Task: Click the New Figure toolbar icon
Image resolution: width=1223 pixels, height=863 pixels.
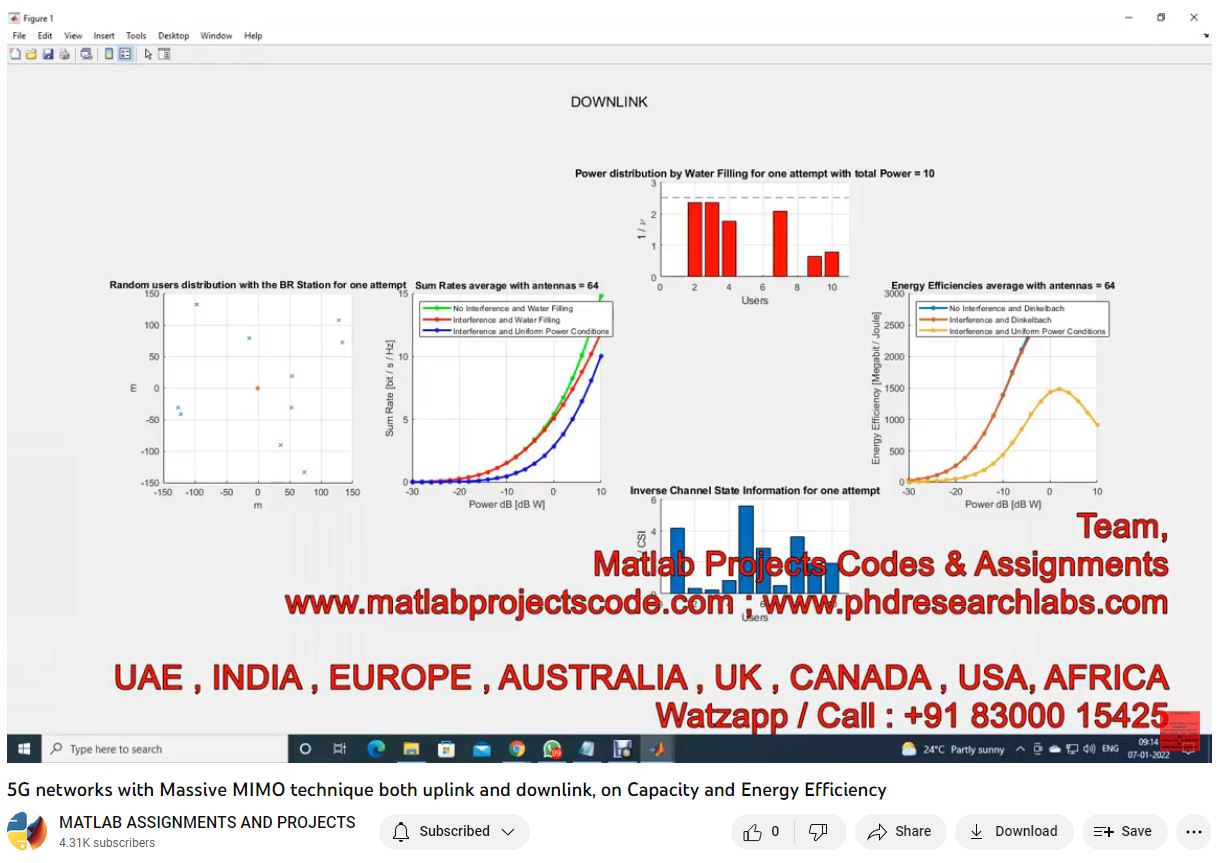Action: point(15,54)
